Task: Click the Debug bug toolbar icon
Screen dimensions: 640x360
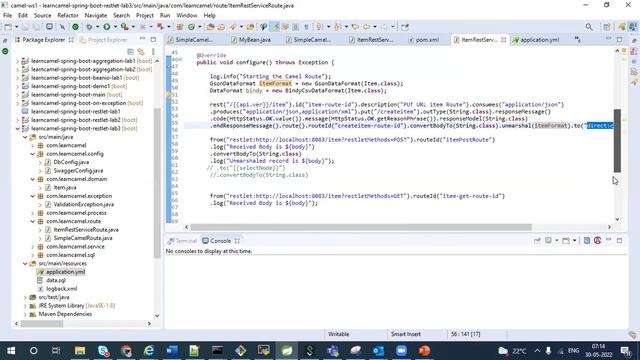Action: click(89, 27)
